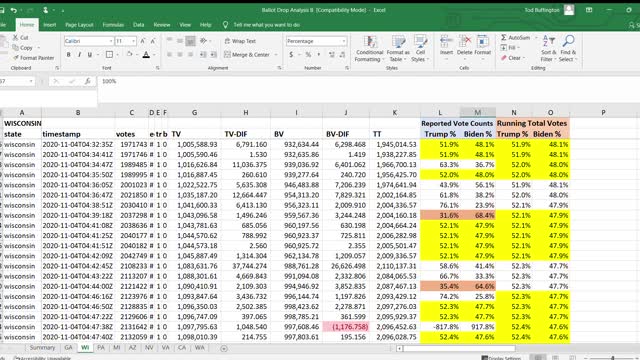Click the Tell me what you want to do box
The image size is (640, 360).
(x=267, y=25)
